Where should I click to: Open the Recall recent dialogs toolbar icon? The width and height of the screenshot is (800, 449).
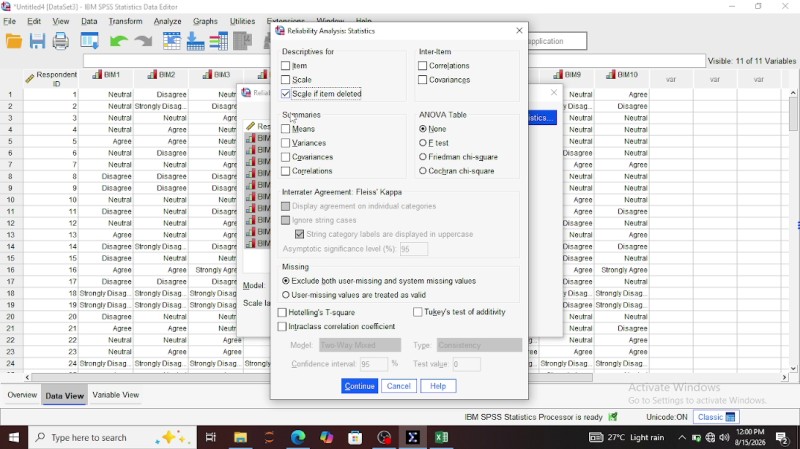(x=90, y=41)
